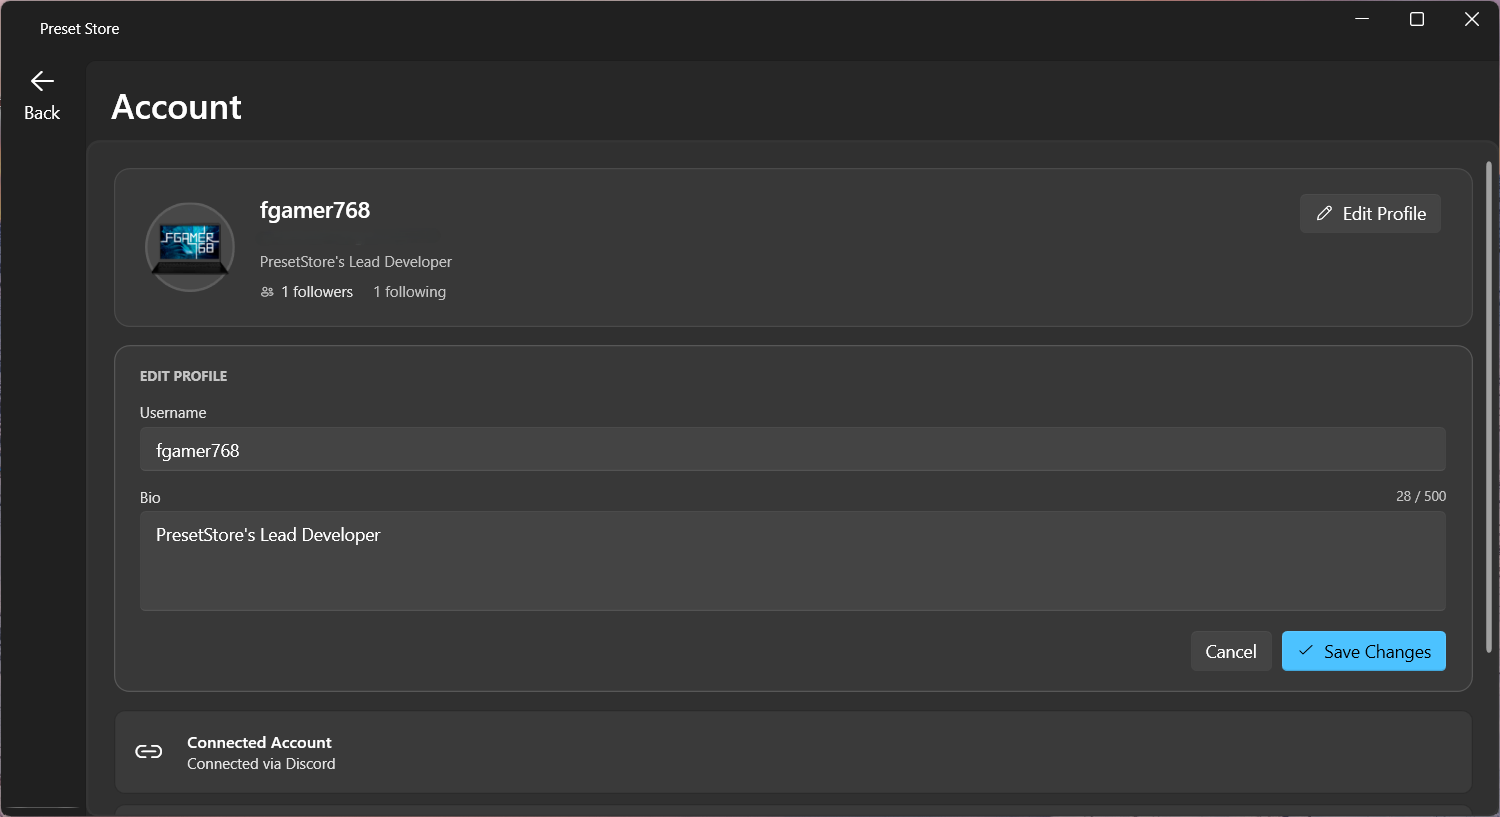1500x817 pixels.
Task: Open the fgamer768 profile avatar
Action: [190, 247]
